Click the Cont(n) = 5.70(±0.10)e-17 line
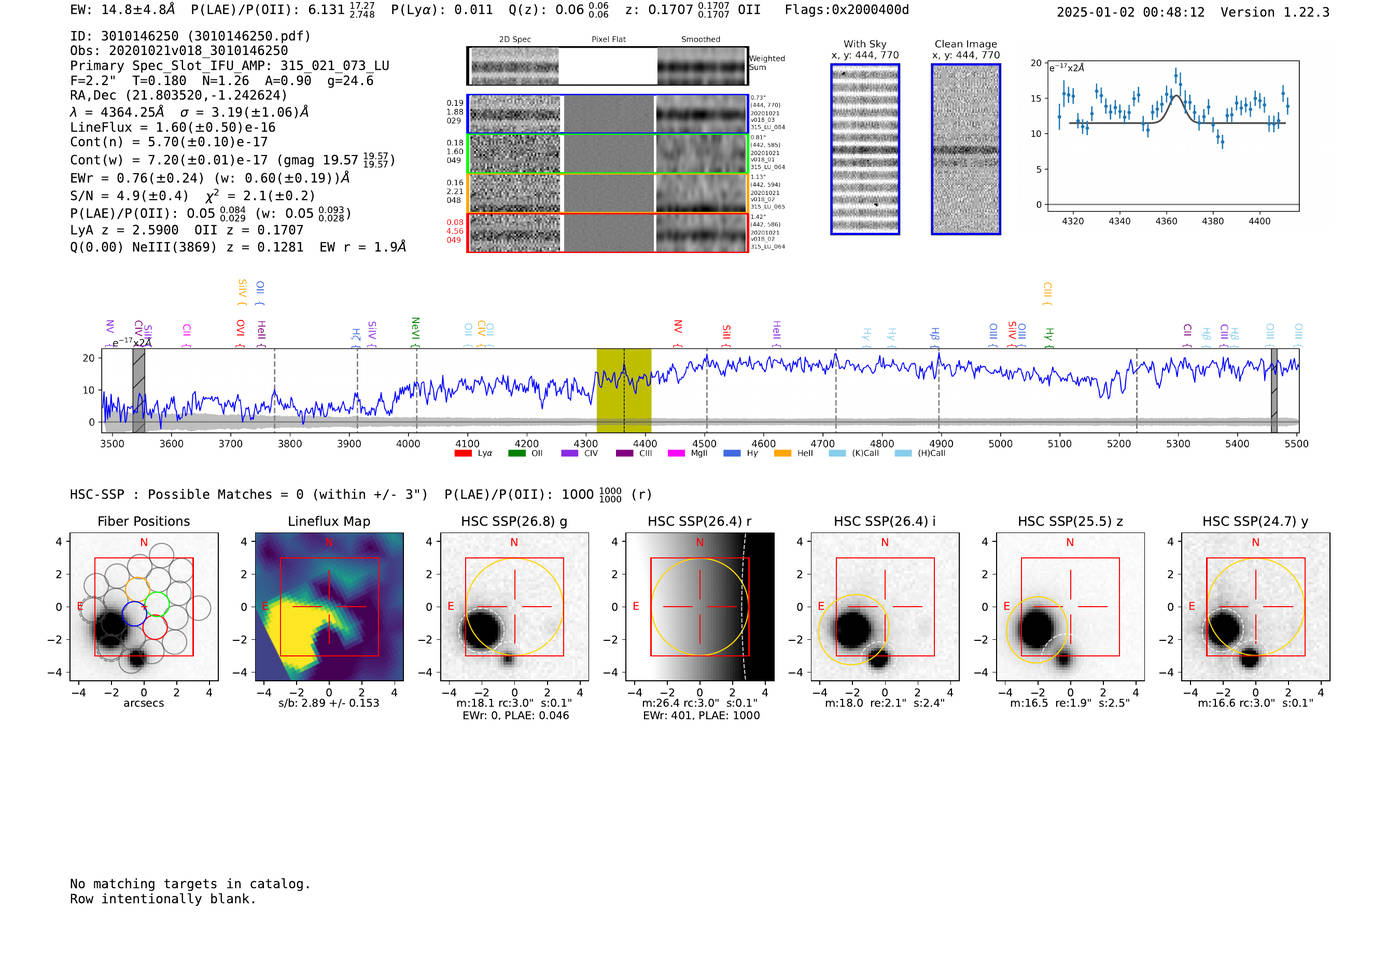Viewport: 1400px width, 953px height. point(169,142)
